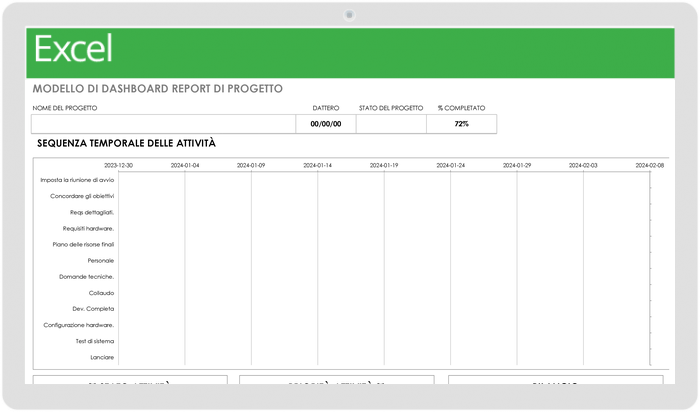Image resolution: width=700 pixels, height=412 pixels.
Task: Click the 2024-01-14 date axis label
Action: [317, 165]
